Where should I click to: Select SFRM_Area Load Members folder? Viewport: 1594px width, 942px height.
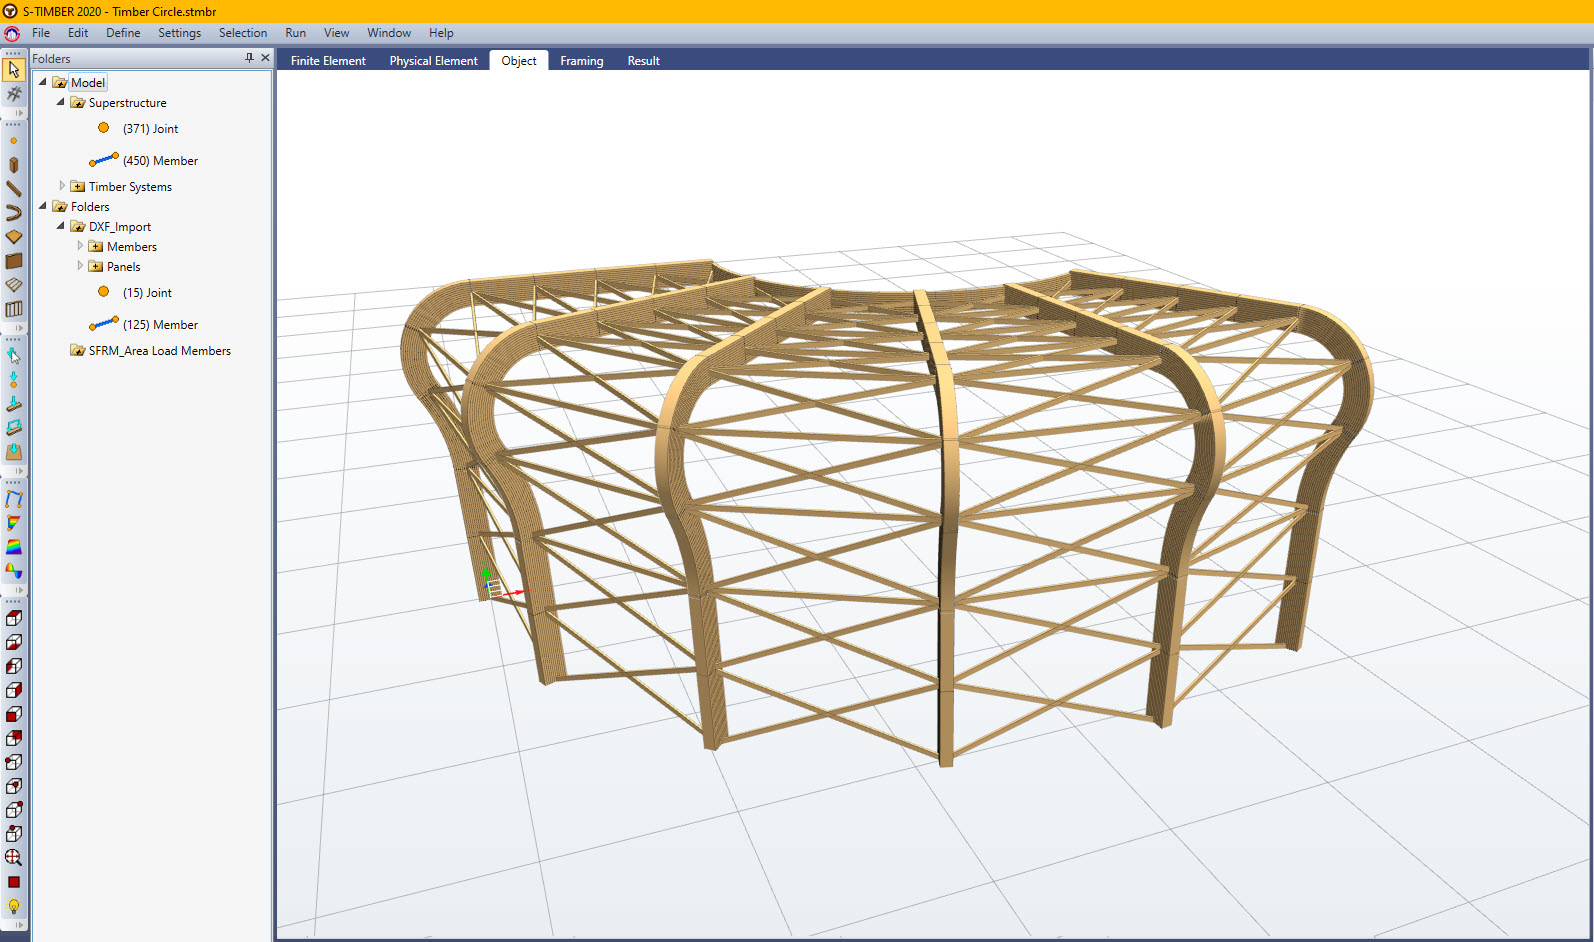coord(159,351)
